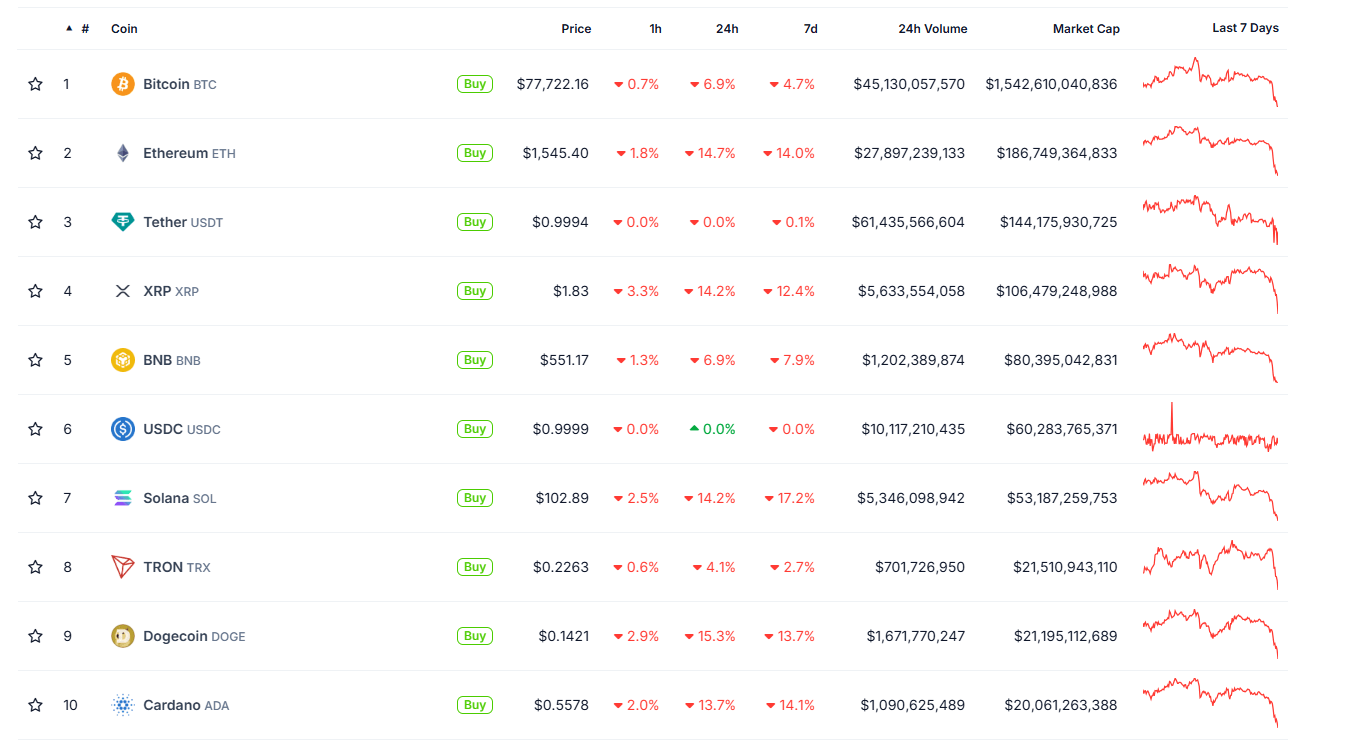Viewport: 1368px width, 745px height.
Task: Select the Cardano coin icon
Action: [122, 704]
